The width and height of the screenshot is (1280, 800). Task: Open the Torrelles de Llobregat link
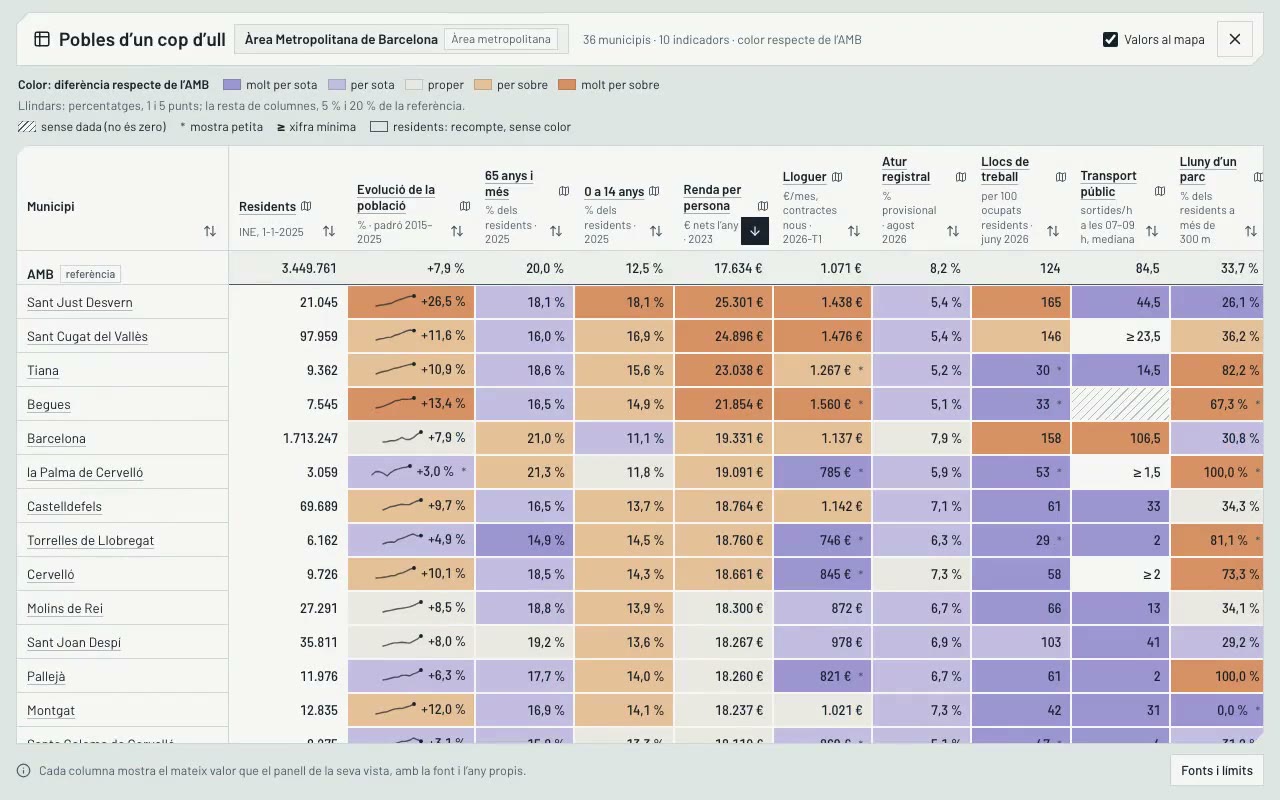coord(90,540)
